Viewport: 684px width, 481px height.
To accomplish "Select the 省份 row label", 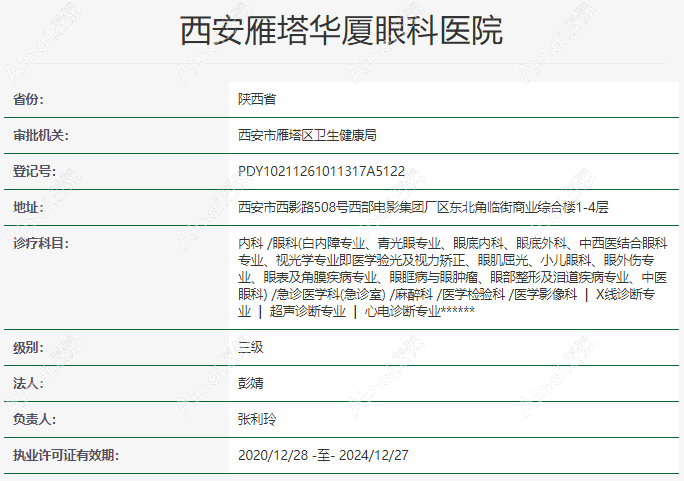I will pyautogui.click(x=29, y=100).
